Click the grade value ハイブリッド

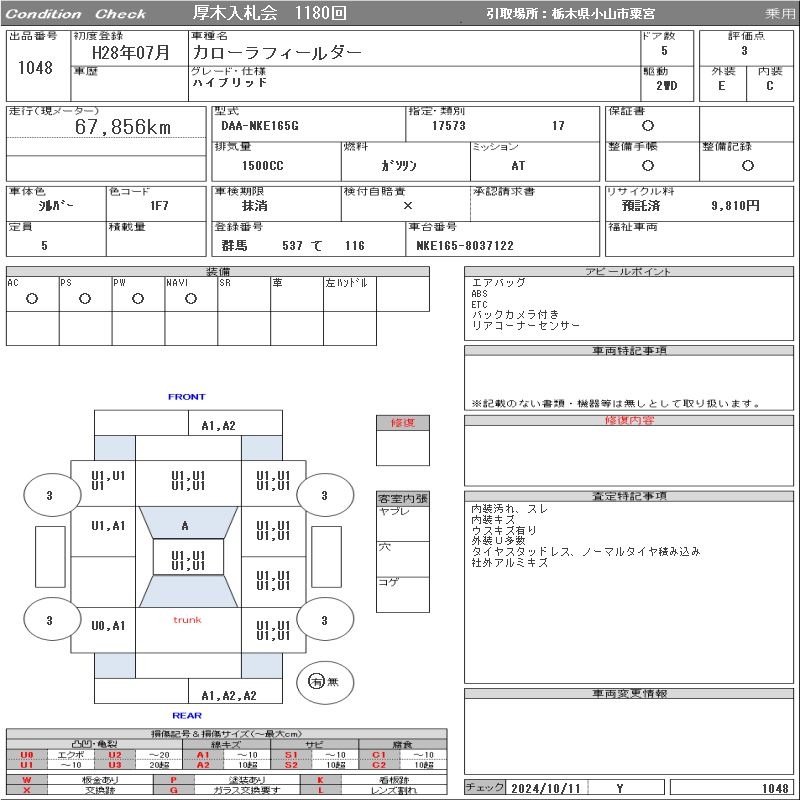coord(230,83)
